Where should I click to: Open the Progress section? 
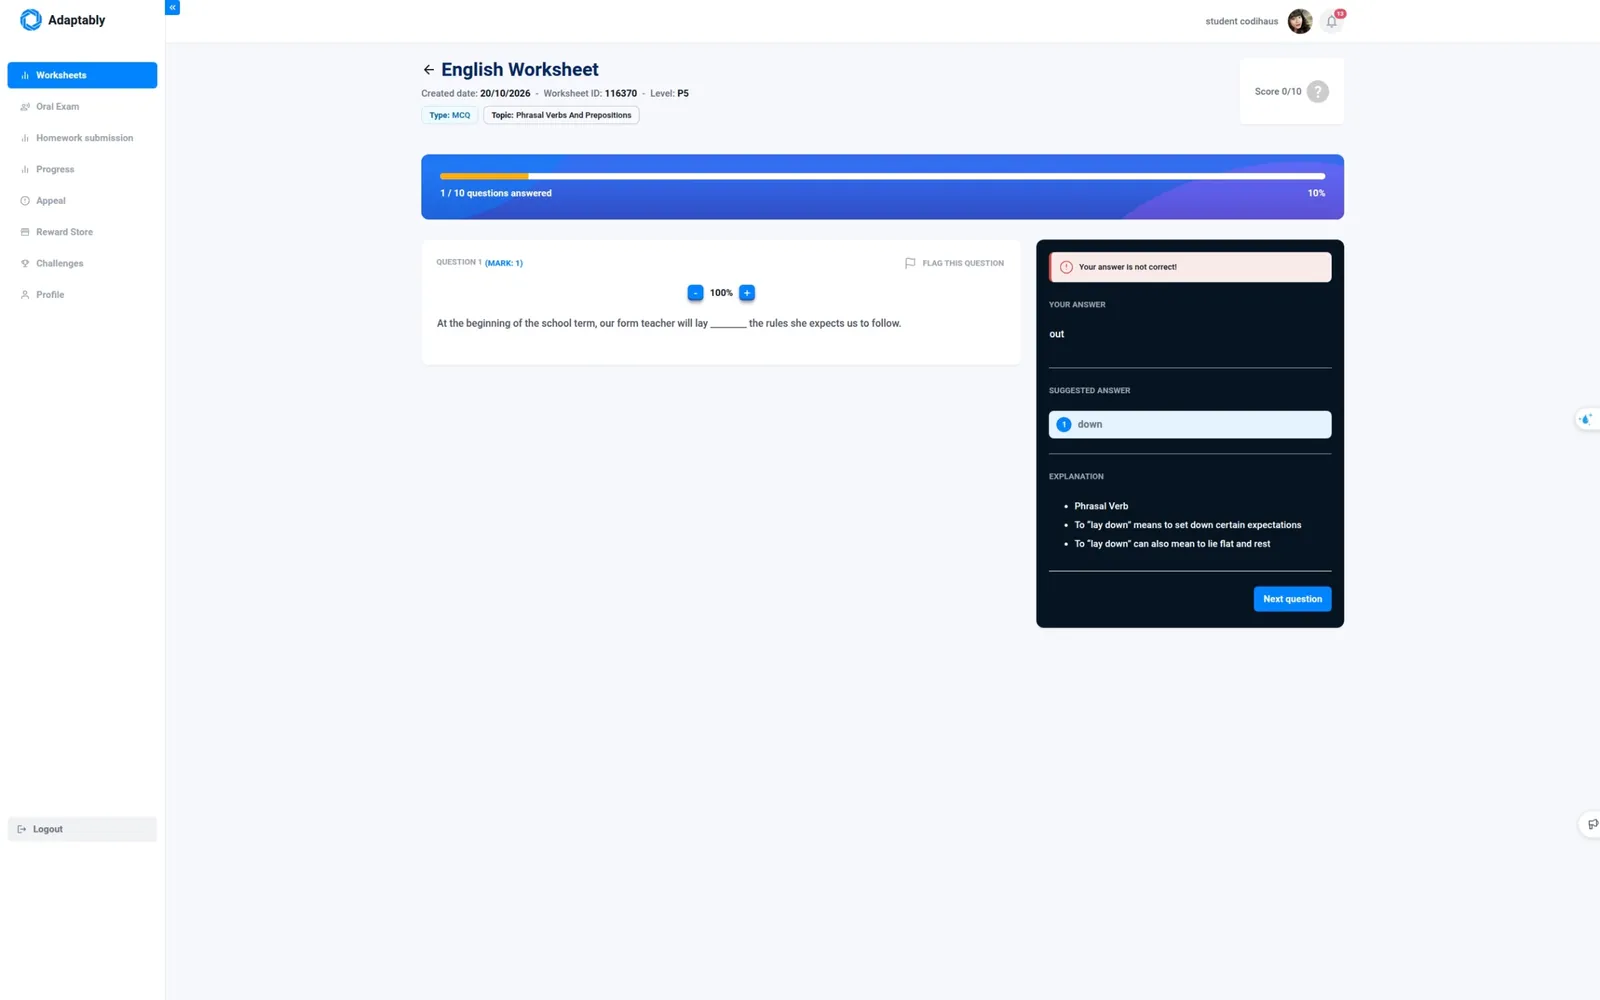click(82, 169)
